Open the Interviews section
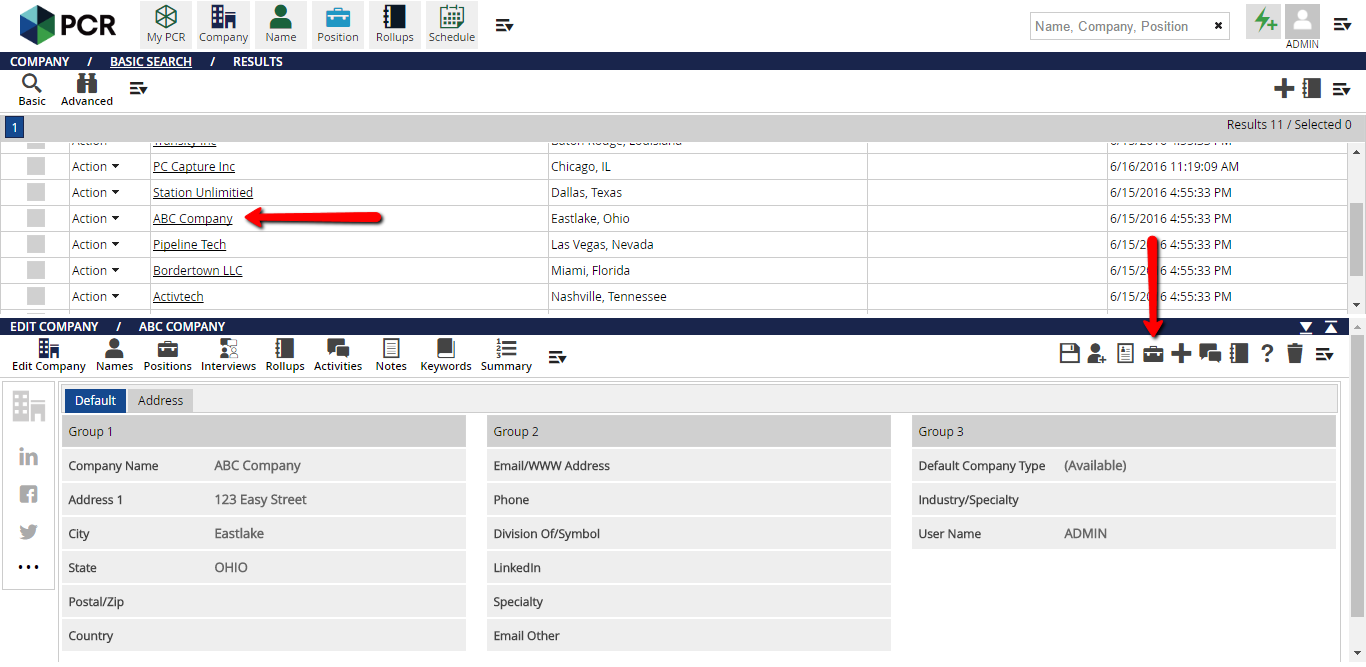The image size is (1366, 667). click(x=229, y=354)
